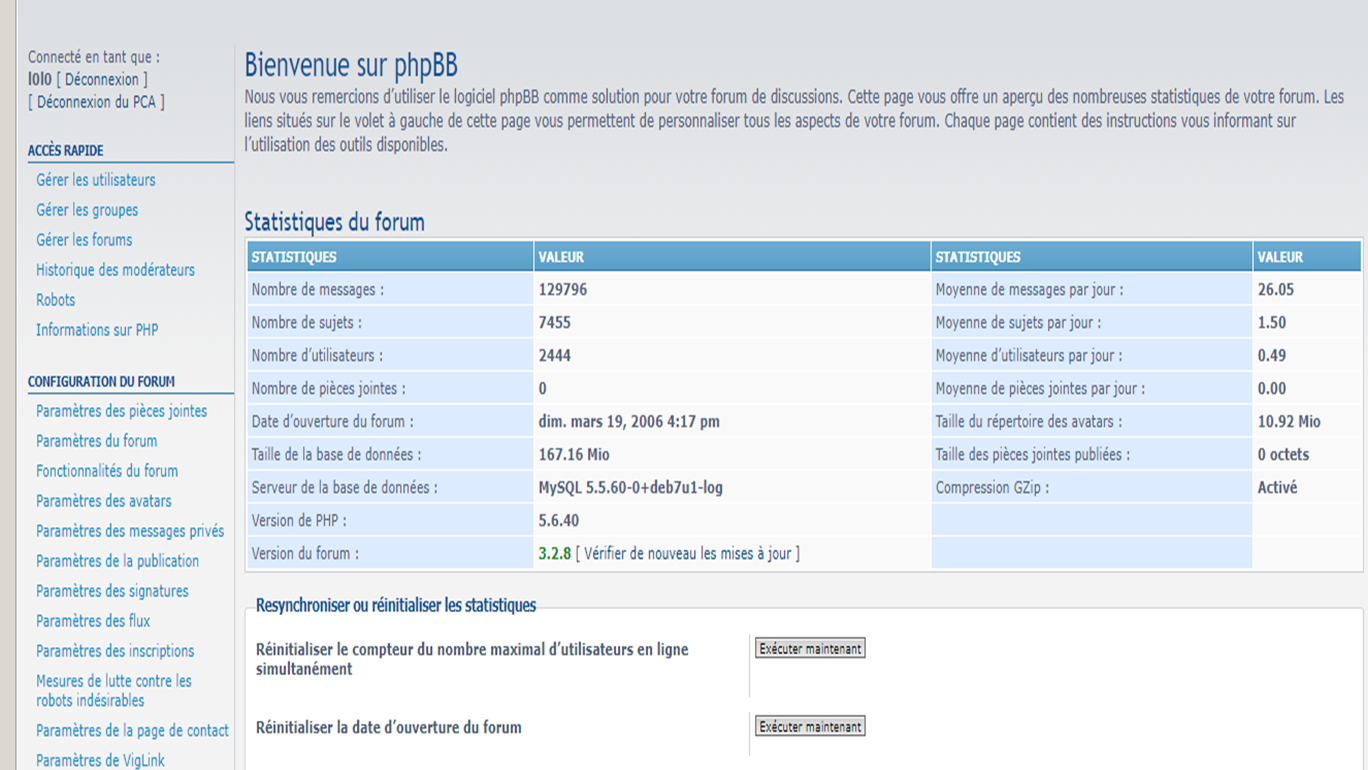Click Vérifier de nouveau les mises à jour

click(x=691, y=553)
